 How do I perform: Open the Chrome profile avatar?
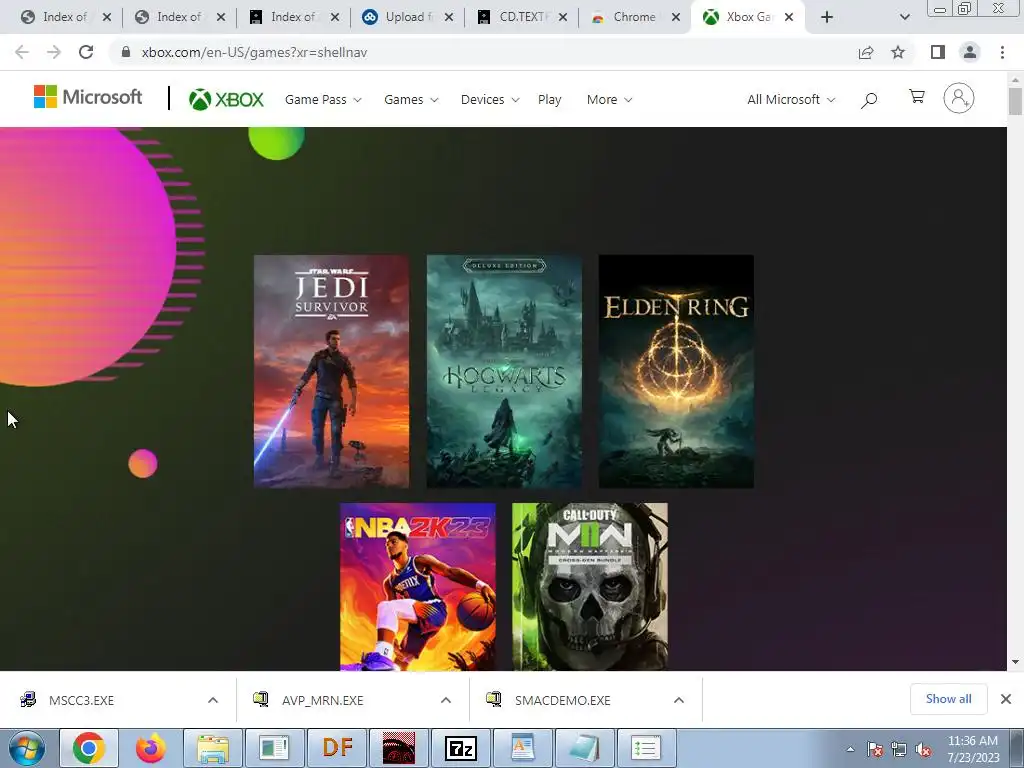(970, 52)
